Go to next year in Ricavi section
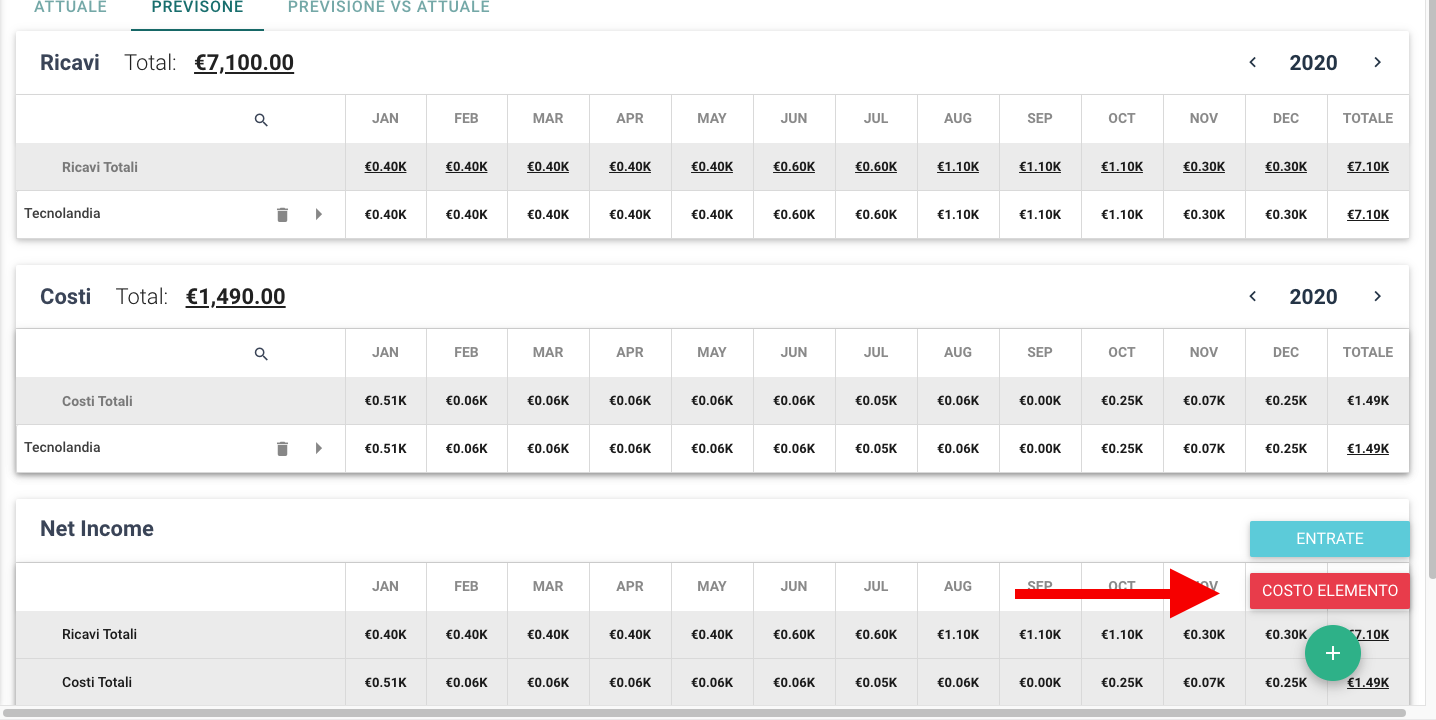This screenshot has width=1436, height=720. 1377,62
